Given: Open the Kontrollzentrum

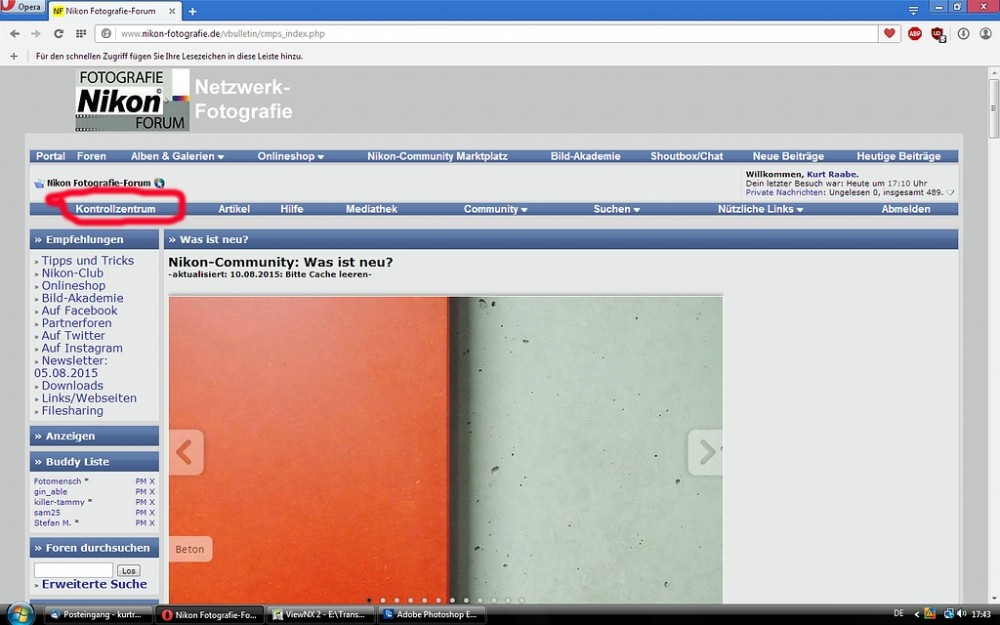Looking at the screenshot, I should (115, 209).
